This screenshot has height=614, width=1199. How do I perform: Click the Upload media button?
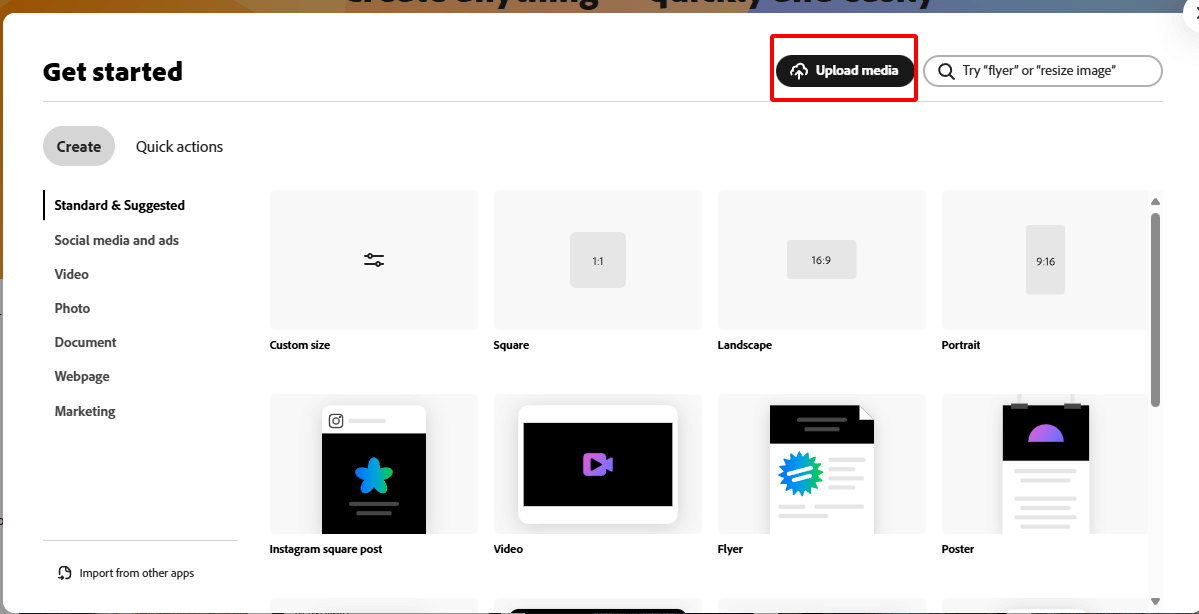point(845,71)
